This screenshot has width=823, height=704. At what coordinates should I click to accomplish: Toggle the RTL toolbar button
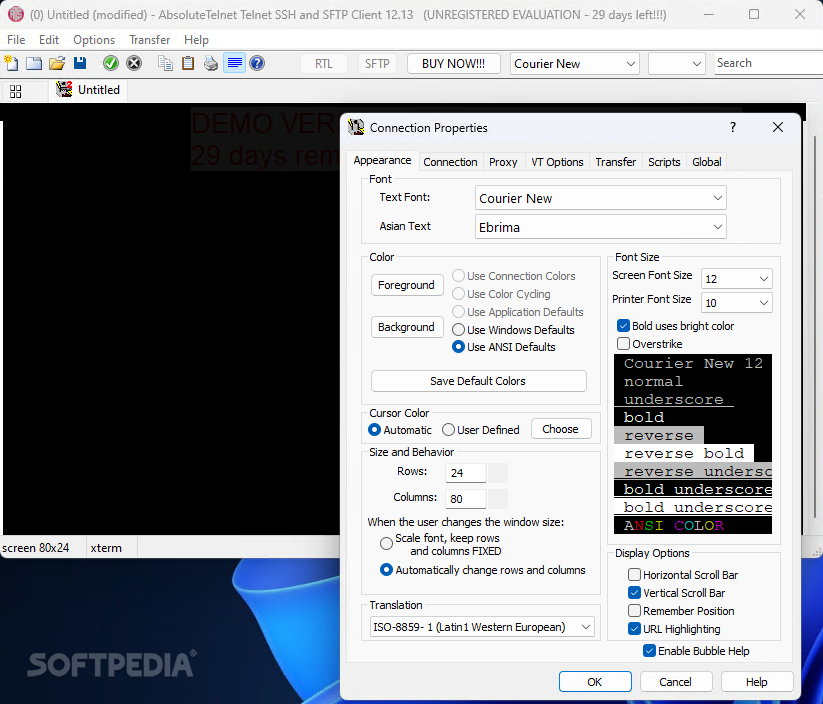324,64
